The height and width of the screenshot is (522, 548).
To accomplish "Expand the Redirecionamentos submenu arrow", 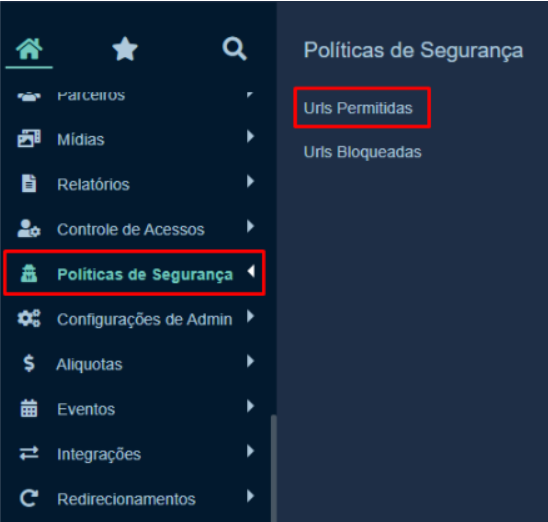I will 250,496.
